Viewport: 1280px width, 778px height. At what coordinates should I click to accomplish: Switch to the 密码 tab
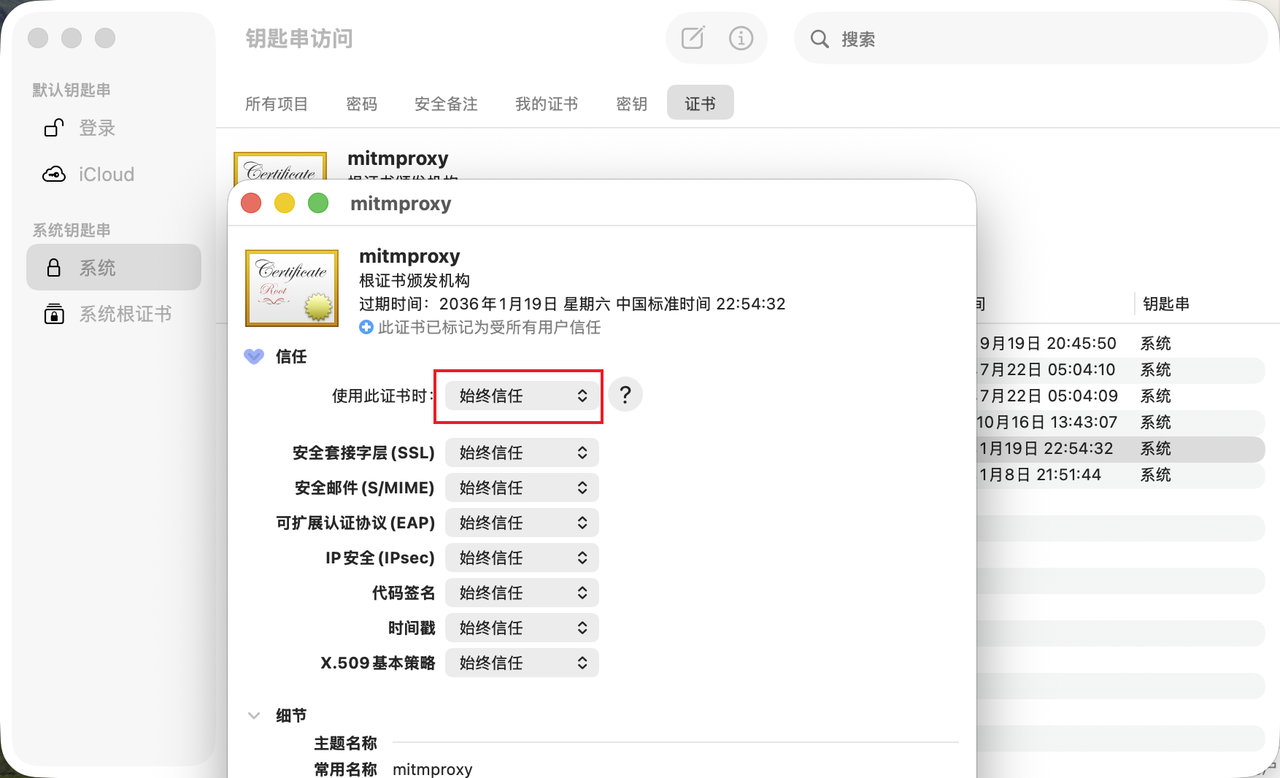[361, 102]
